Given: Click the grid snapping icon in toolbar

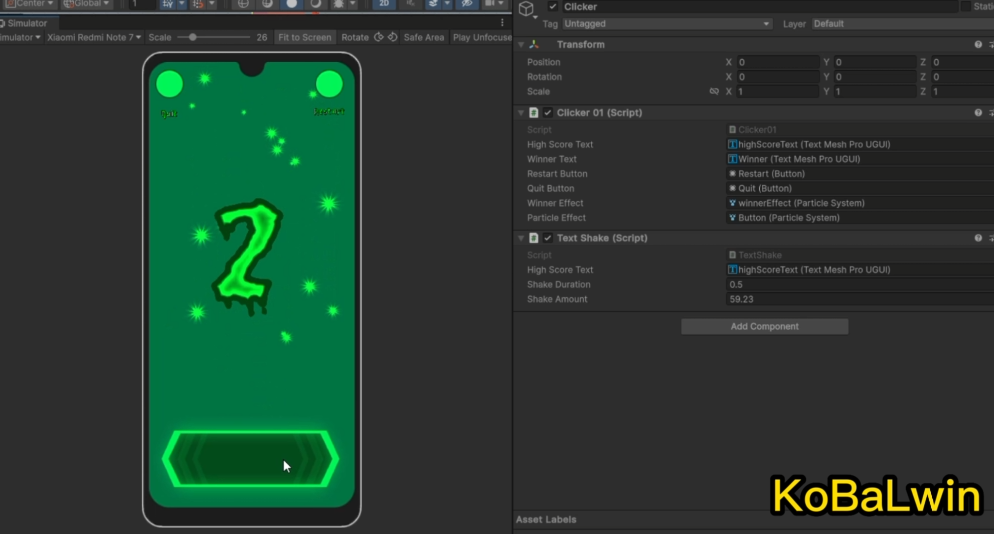Looking at the screenshot, I should click(167, 4).
